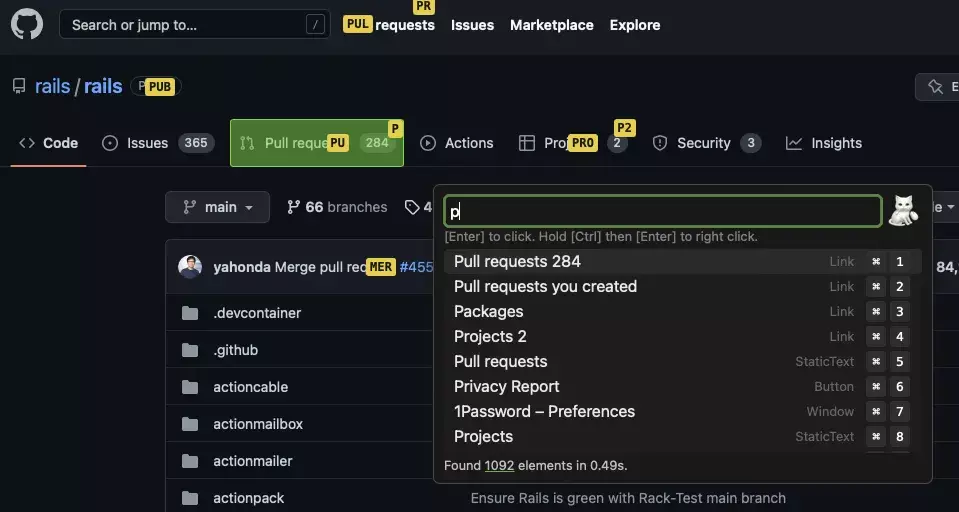Click the .devcontainer folder icon
959x512 pixels.
click(x=190, y=313)
